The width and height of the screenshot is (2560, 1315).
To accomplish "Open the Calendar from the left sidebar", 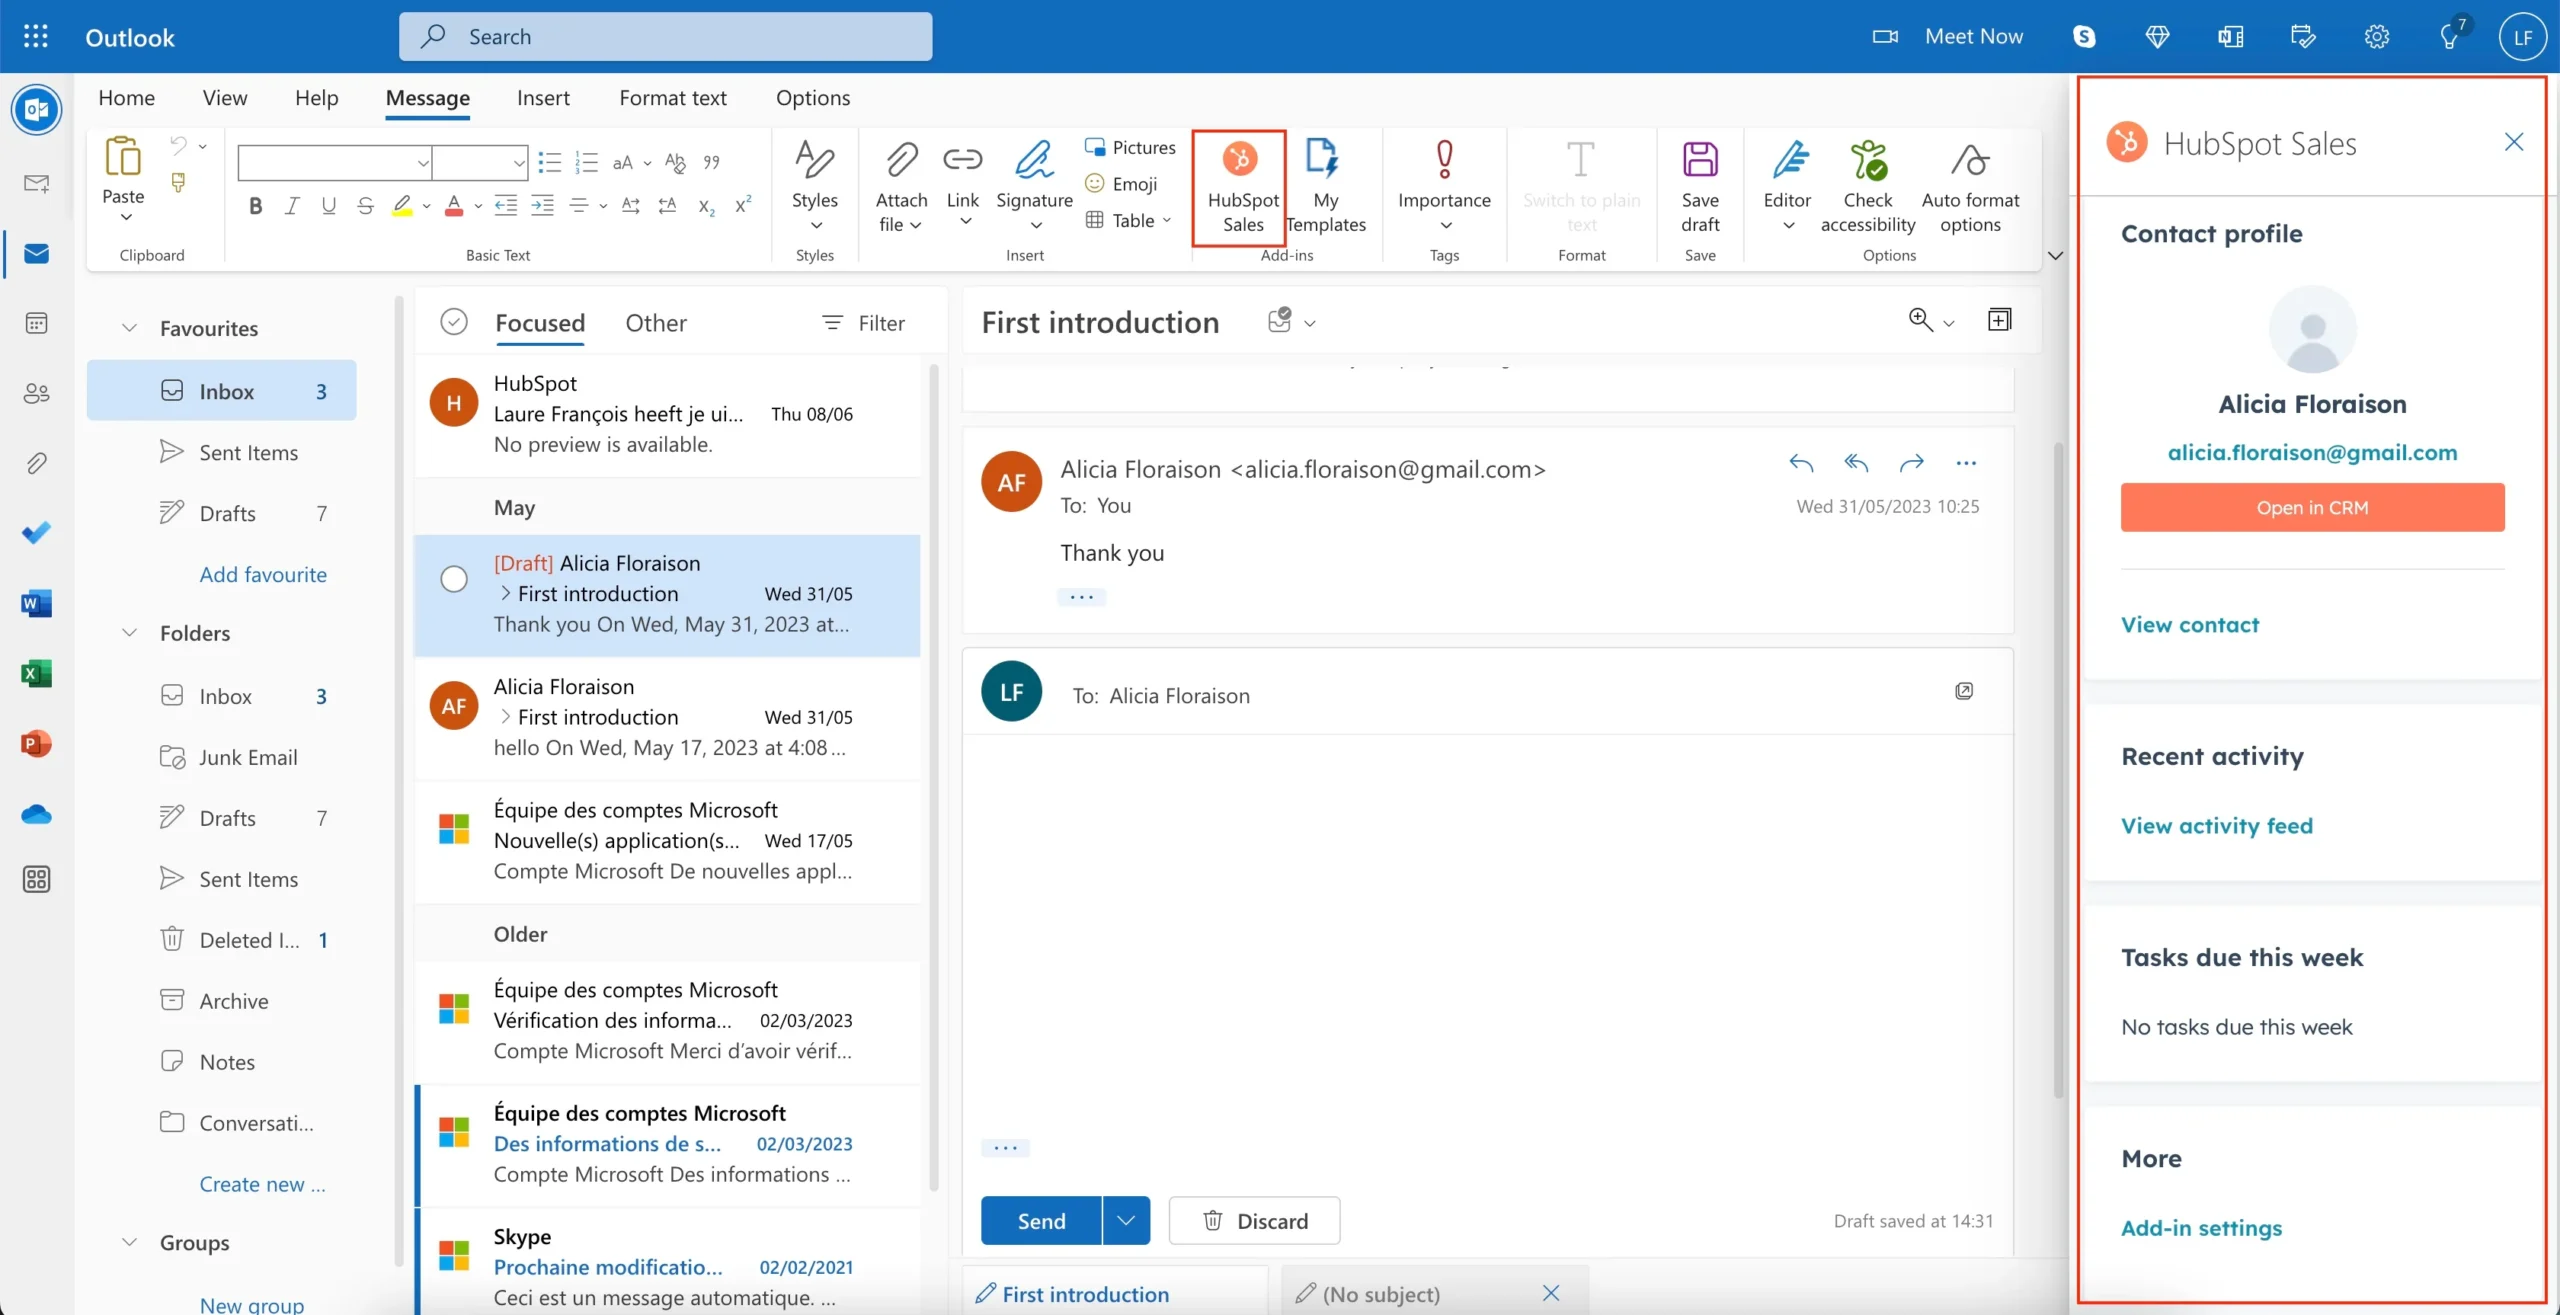I will pos(36,322).
